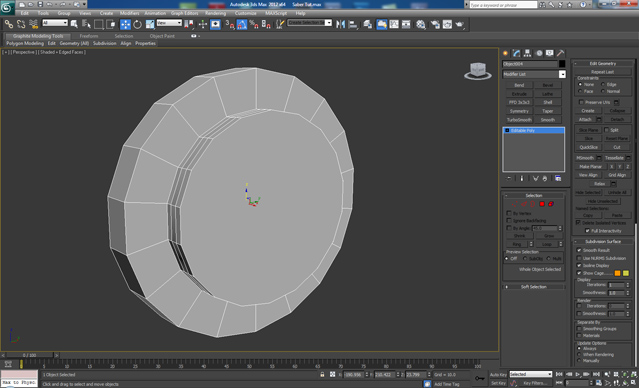Expand the Soft Selection rollout

pyautogui.click(x=533, y=287)
